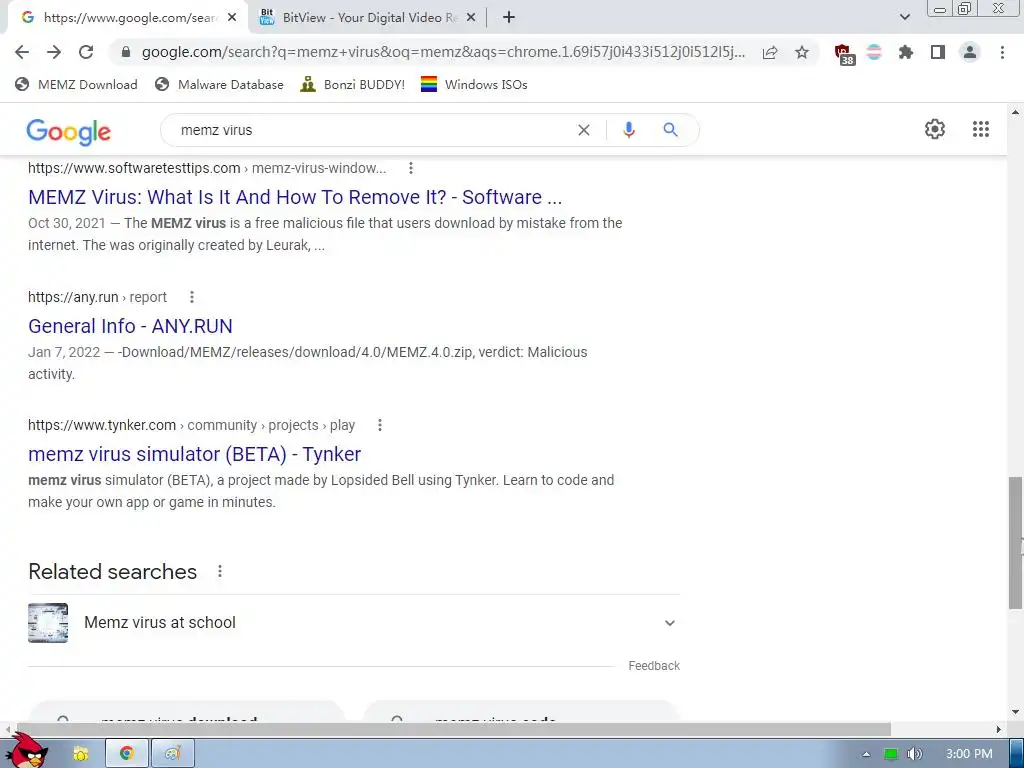Open options for any.run result
1024x768 pixels.
[x=191, y=297]
